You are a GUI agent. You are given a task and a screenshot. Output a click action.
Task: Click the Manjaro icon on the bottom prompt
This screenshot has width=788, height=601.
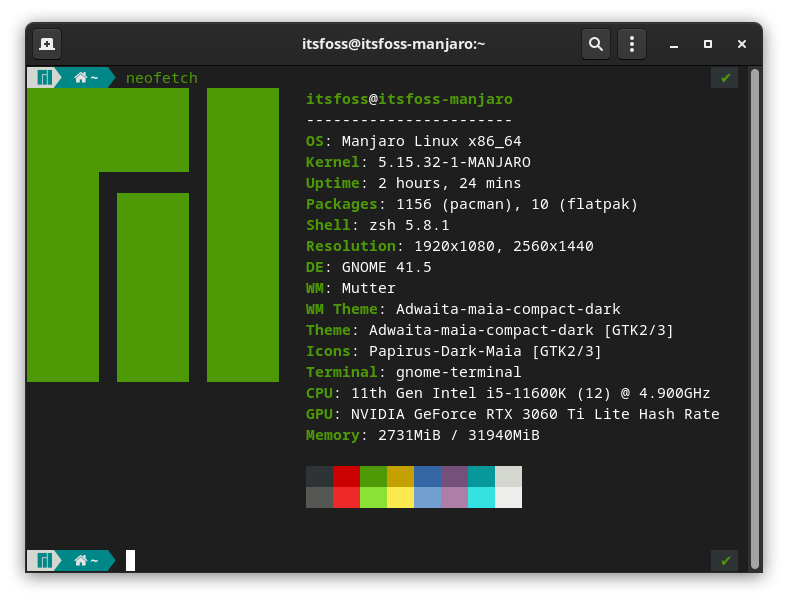tap(44, 561)
